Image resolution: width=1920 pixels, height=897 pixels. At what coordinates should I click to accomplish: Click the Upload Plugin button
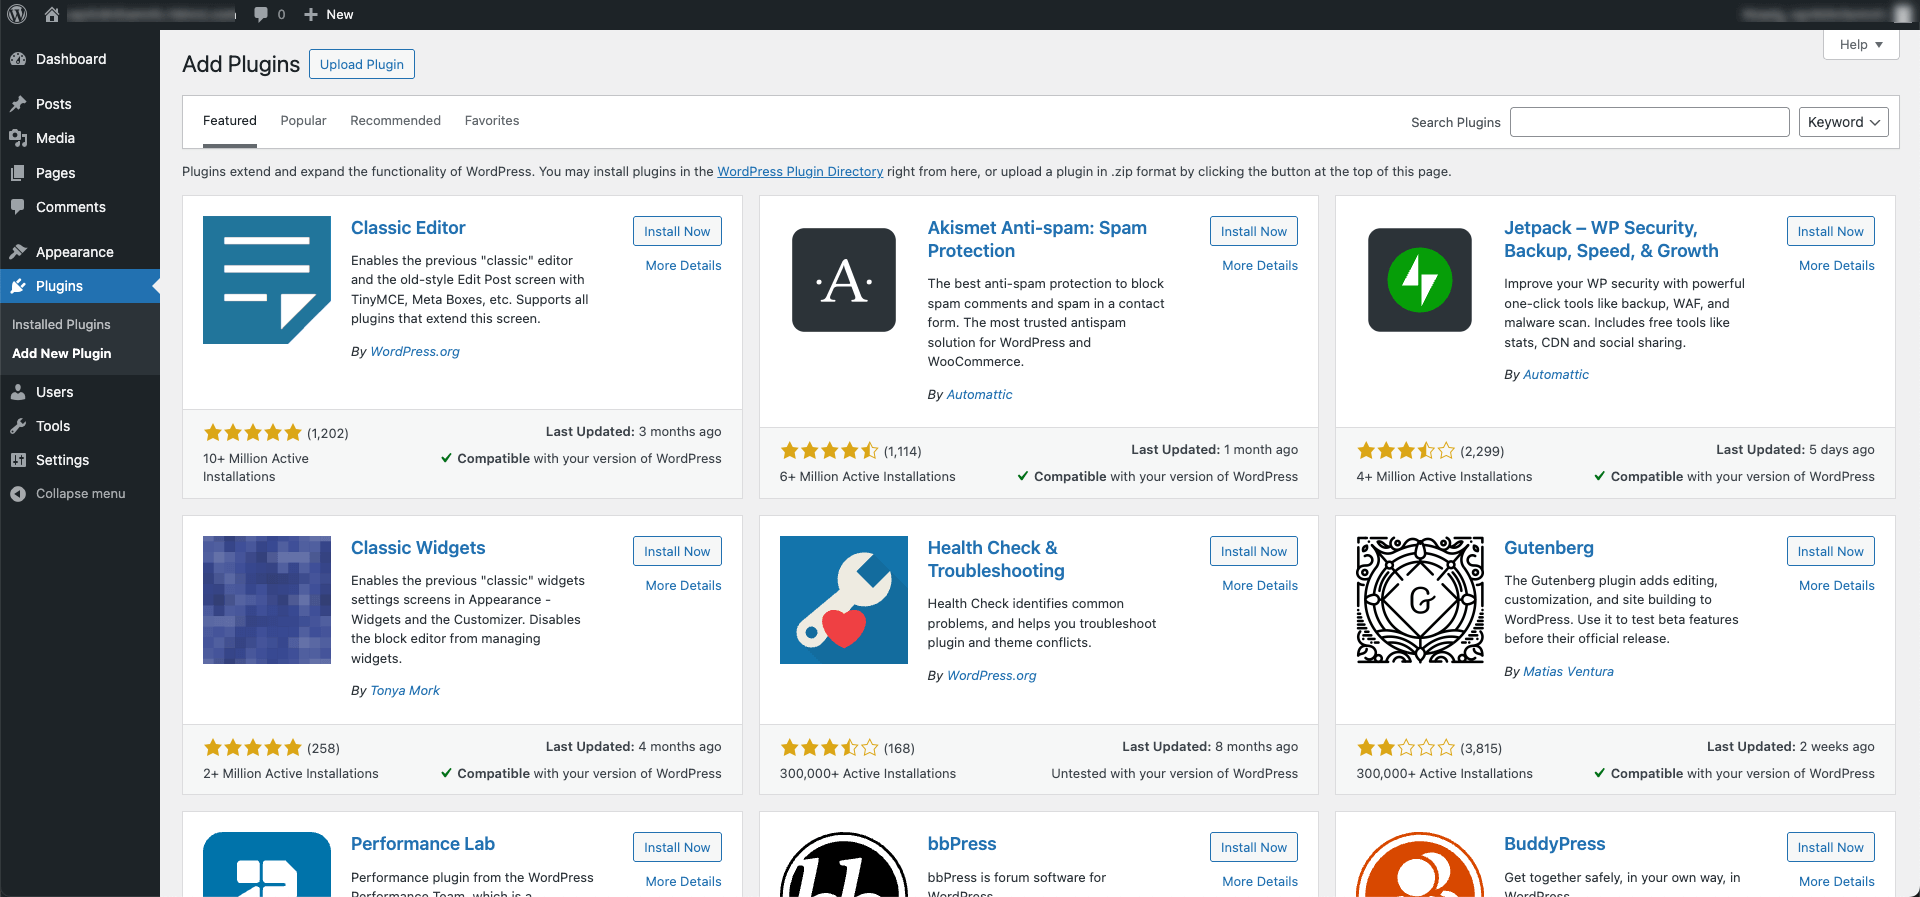tap(361, 64)
